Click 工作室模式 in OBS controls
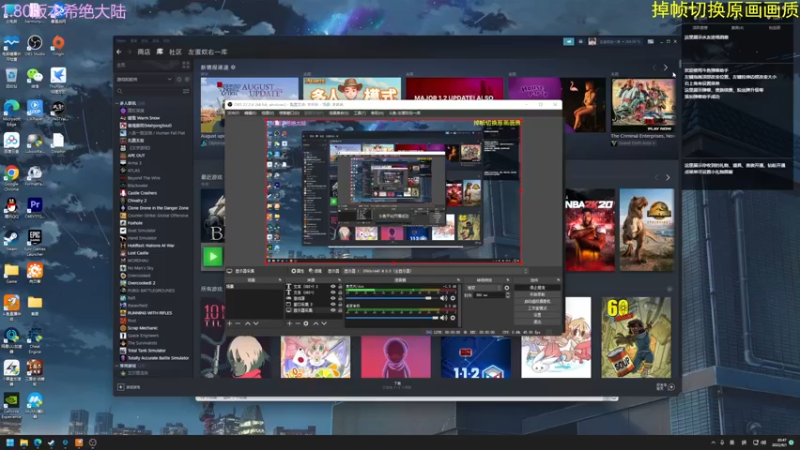Screen dimensions: 800x450 pyautogui.click(x=537, y=308)
